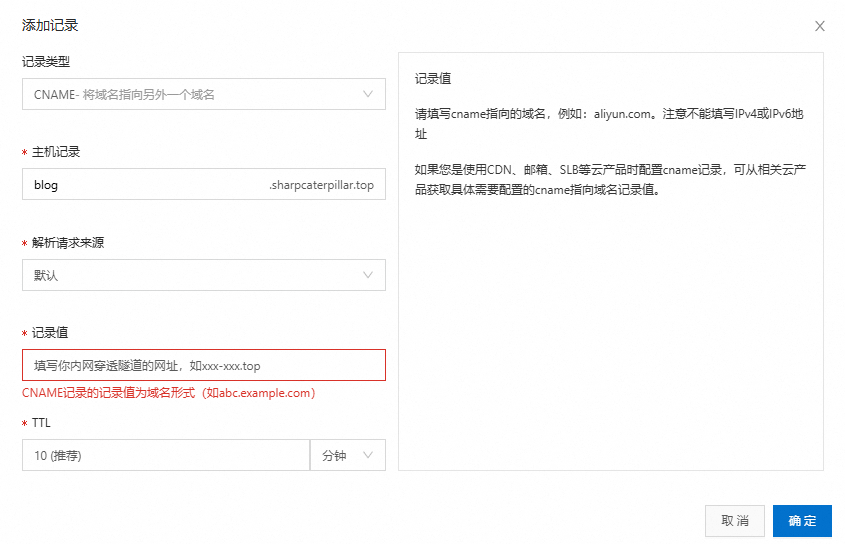Confirm with the blue 确定 button
Viewport: 845px width, 544px height.
pos(802,521)
